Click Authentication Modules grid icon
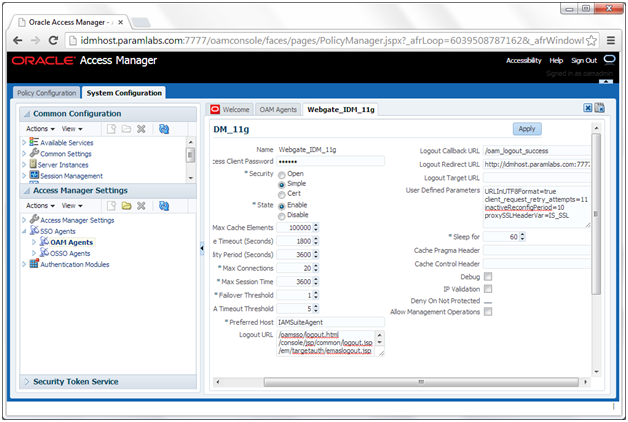This screenshot has height=422, width=628. tap(34, 263)
